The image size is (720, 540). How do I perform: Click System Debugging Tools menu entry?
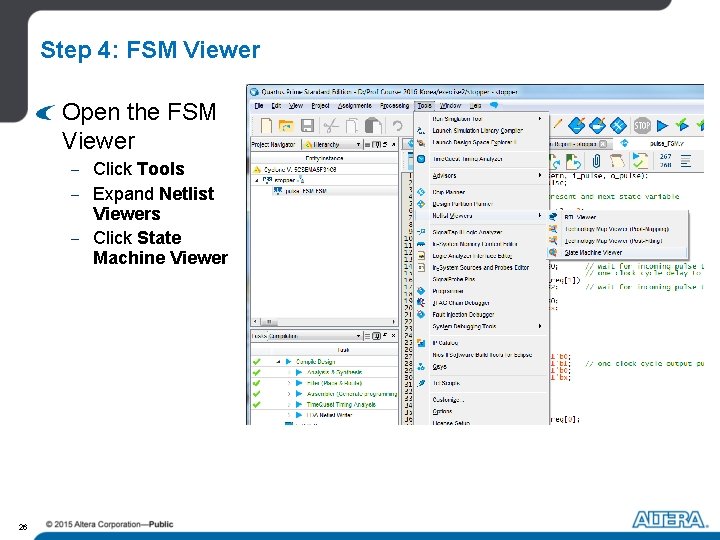(481, 326)
